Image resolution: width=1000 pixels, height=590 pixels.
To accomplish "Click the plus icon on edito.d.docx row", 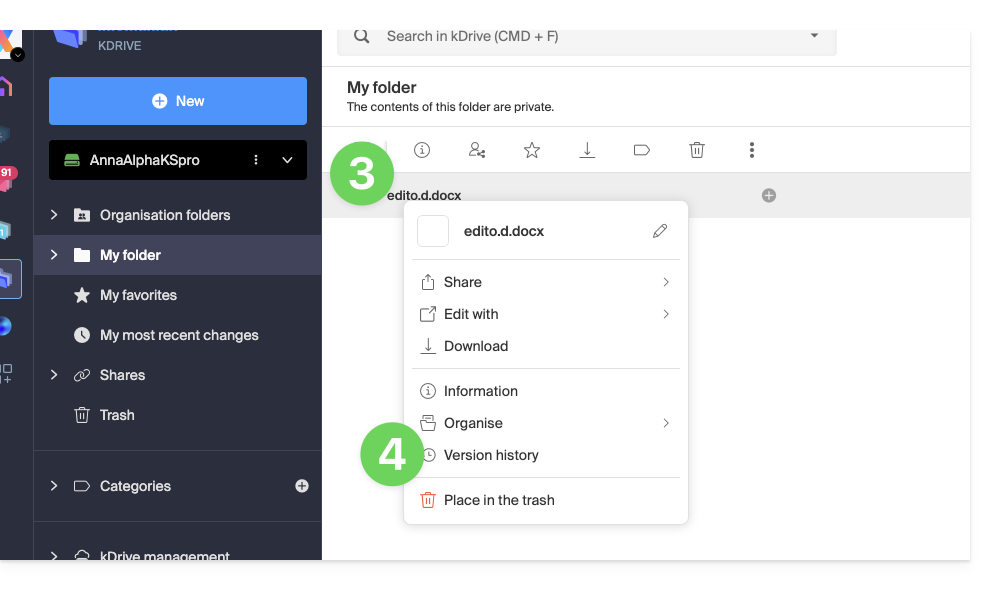I will pyautogui.click(x=768, y=195).
